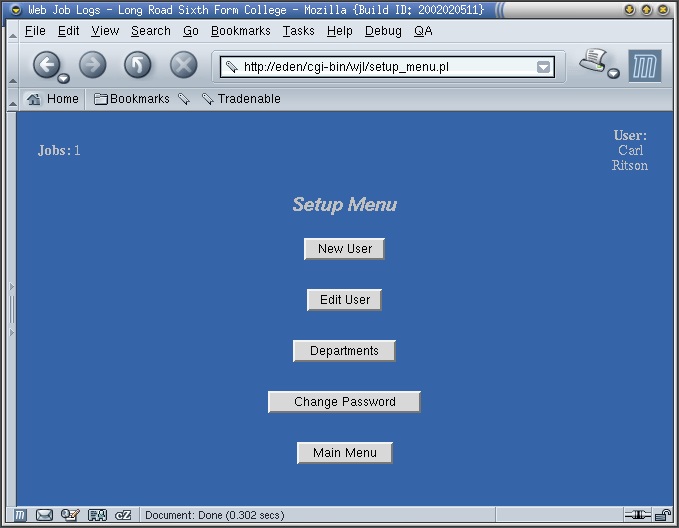Open the Bookmarks folder on personal toolbar
The height and width of the screenshot is (528, 679).
click(132, 99)
